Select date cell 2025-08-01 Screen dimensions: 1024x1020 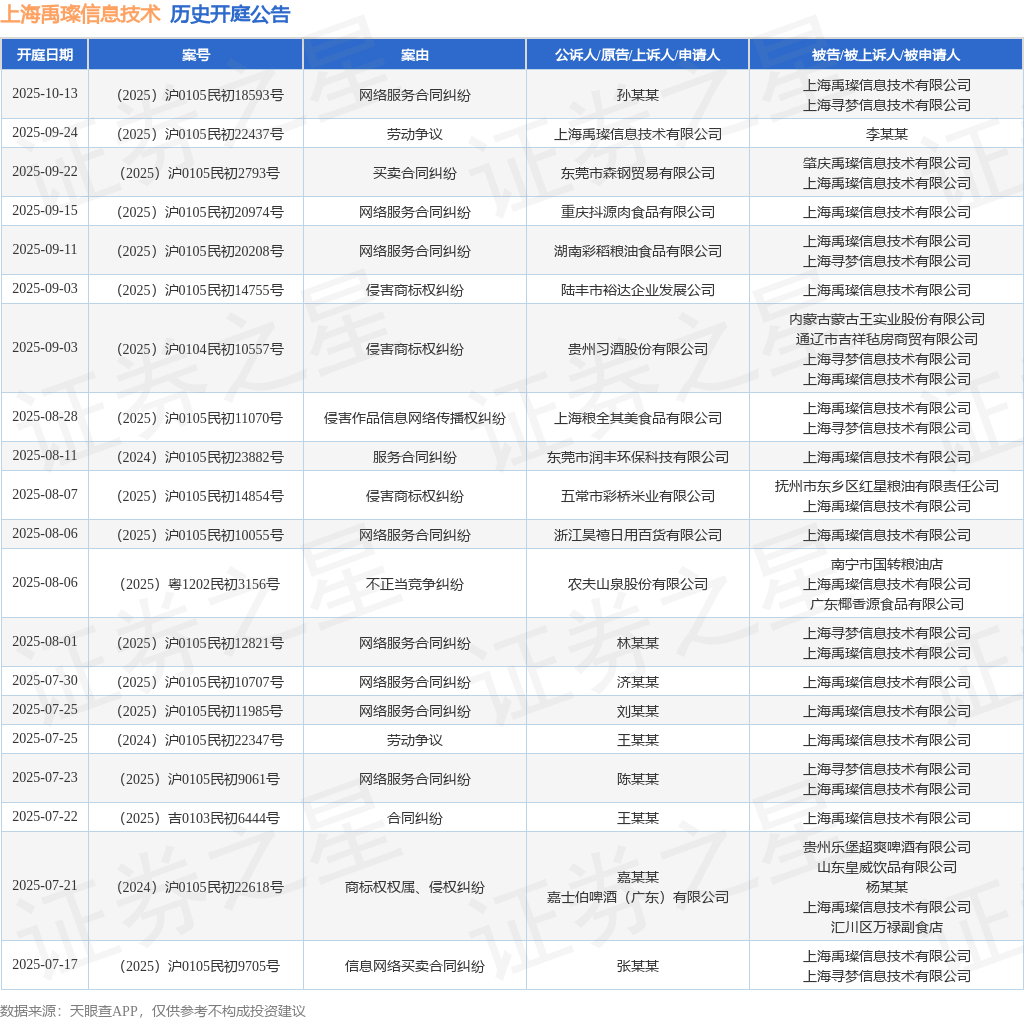pyautogui.click(x=44, y=641)
